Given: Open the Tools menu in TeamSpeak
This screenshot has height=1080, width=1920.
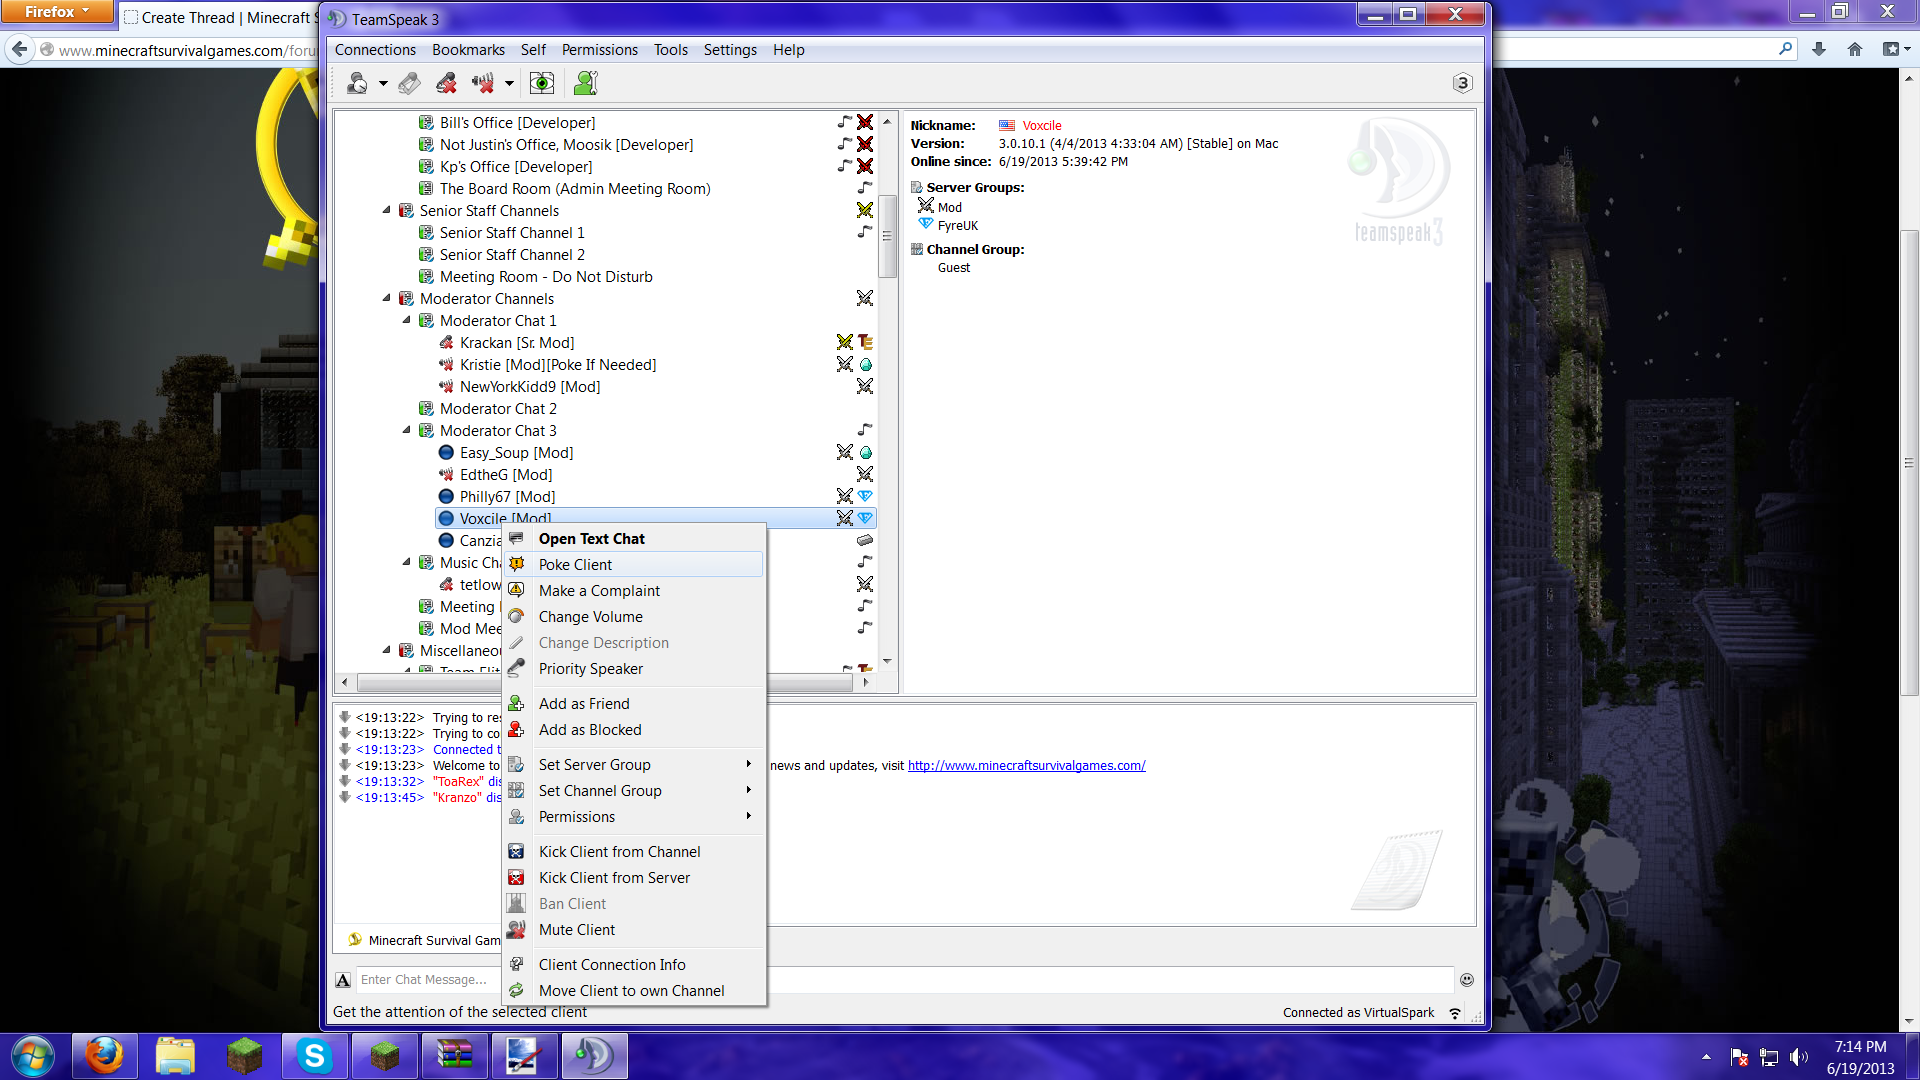Looking at the screenshot, I should point(671,50).
